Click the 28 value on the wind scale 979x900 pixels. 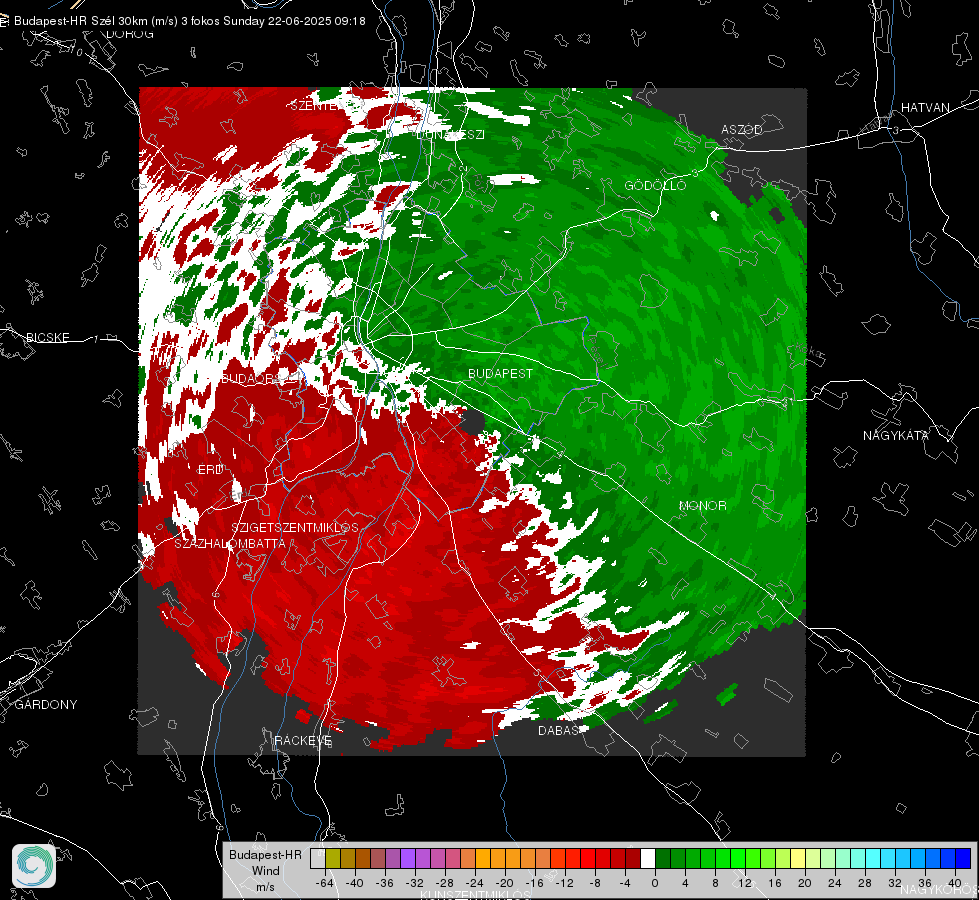pyautogui.click(x=865, y=883)
